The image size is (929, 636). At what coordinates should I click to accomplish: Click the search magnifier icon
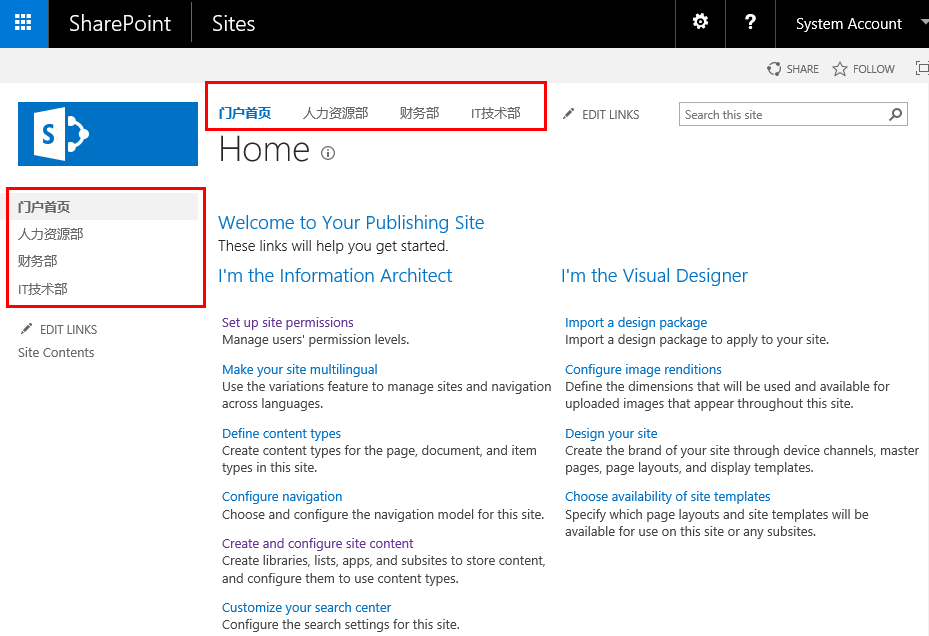tap(896, 114)
